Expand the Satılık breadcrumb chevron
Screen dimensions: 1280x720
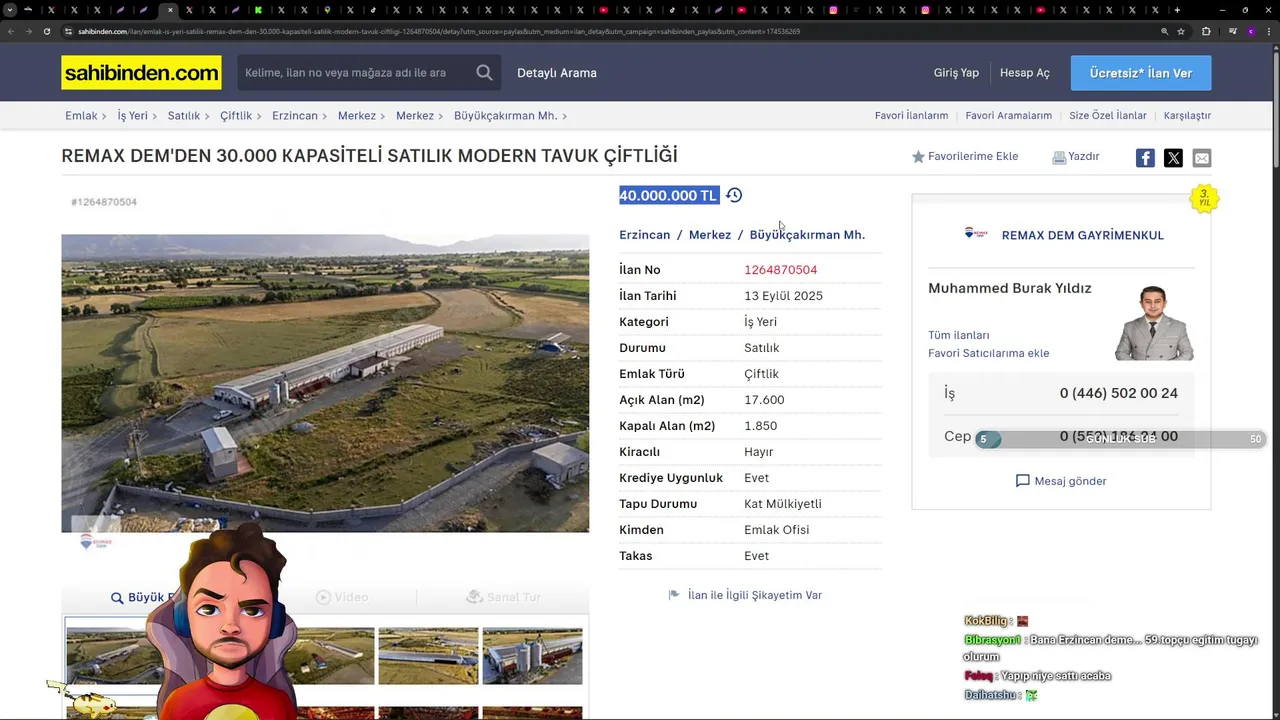[207, 116]
